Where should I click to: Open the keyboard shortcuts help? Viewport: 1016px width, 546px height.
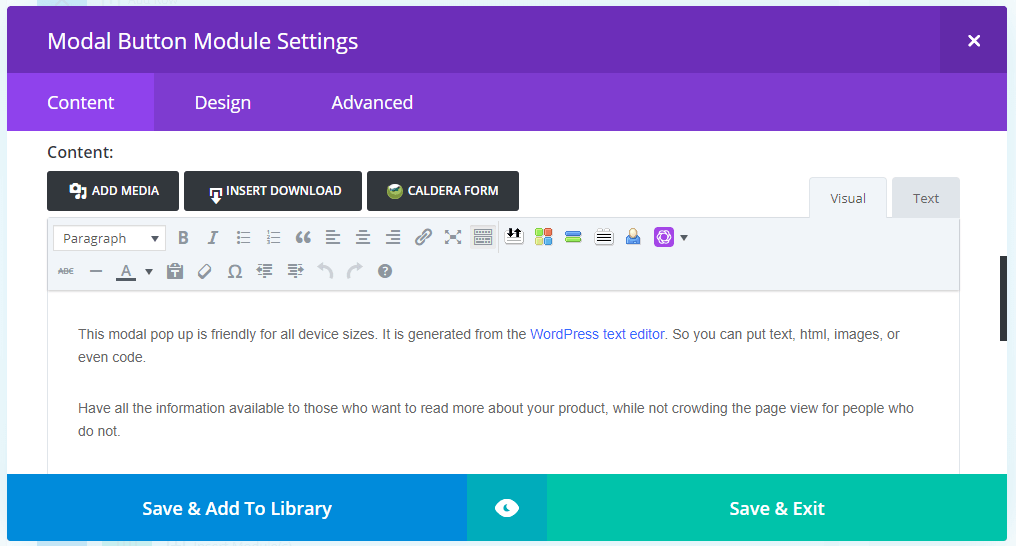pyautogui.click(x=385, y=271)
